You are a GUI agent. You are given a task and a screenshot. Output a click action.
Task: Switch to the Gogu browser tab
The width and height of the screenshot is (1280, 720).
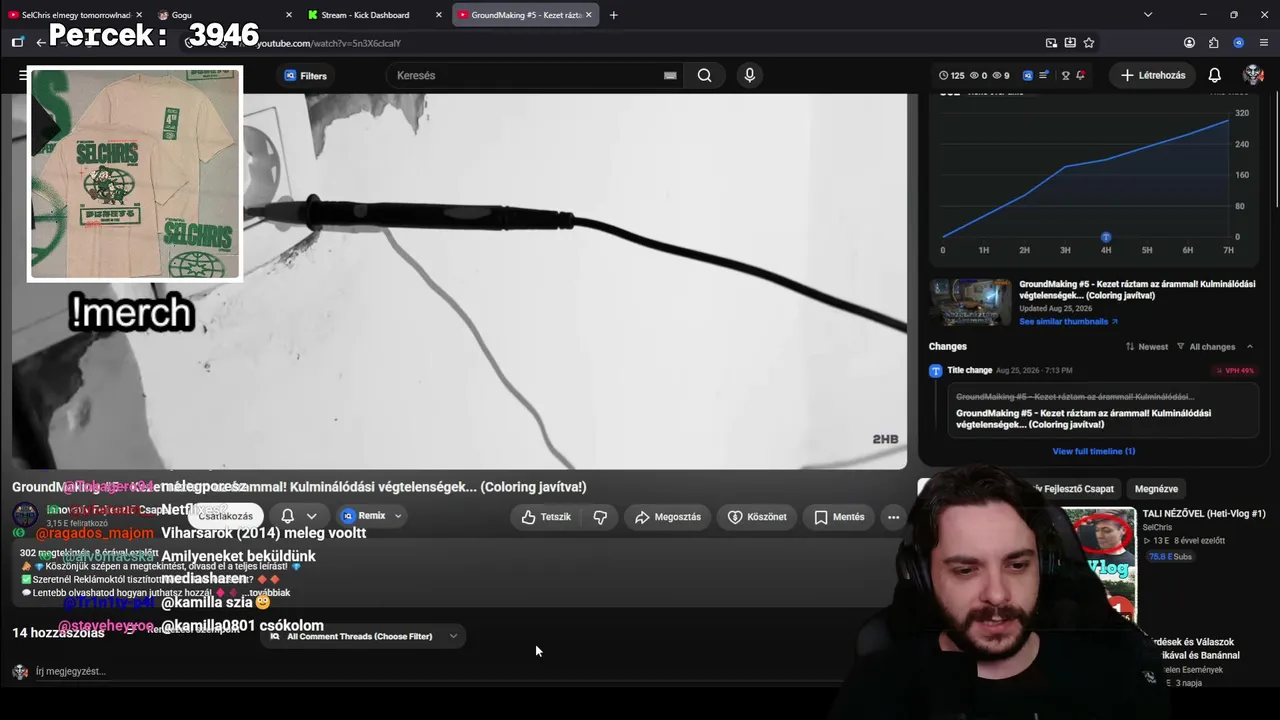click(x=224, y=15)
